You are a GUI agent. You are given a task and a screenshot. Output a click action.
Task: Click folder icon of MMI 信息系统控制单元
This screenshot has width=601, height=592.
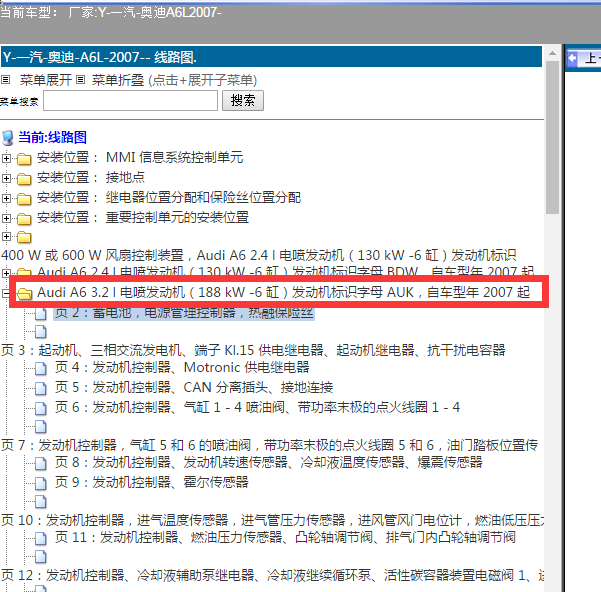point(24,158)
